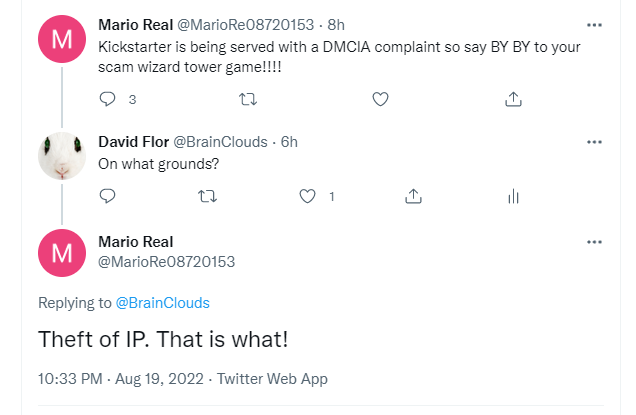This screenshot has width=636, height=415.
Task: Reply to Mario Real's first tweet
Action: [109, 99]
